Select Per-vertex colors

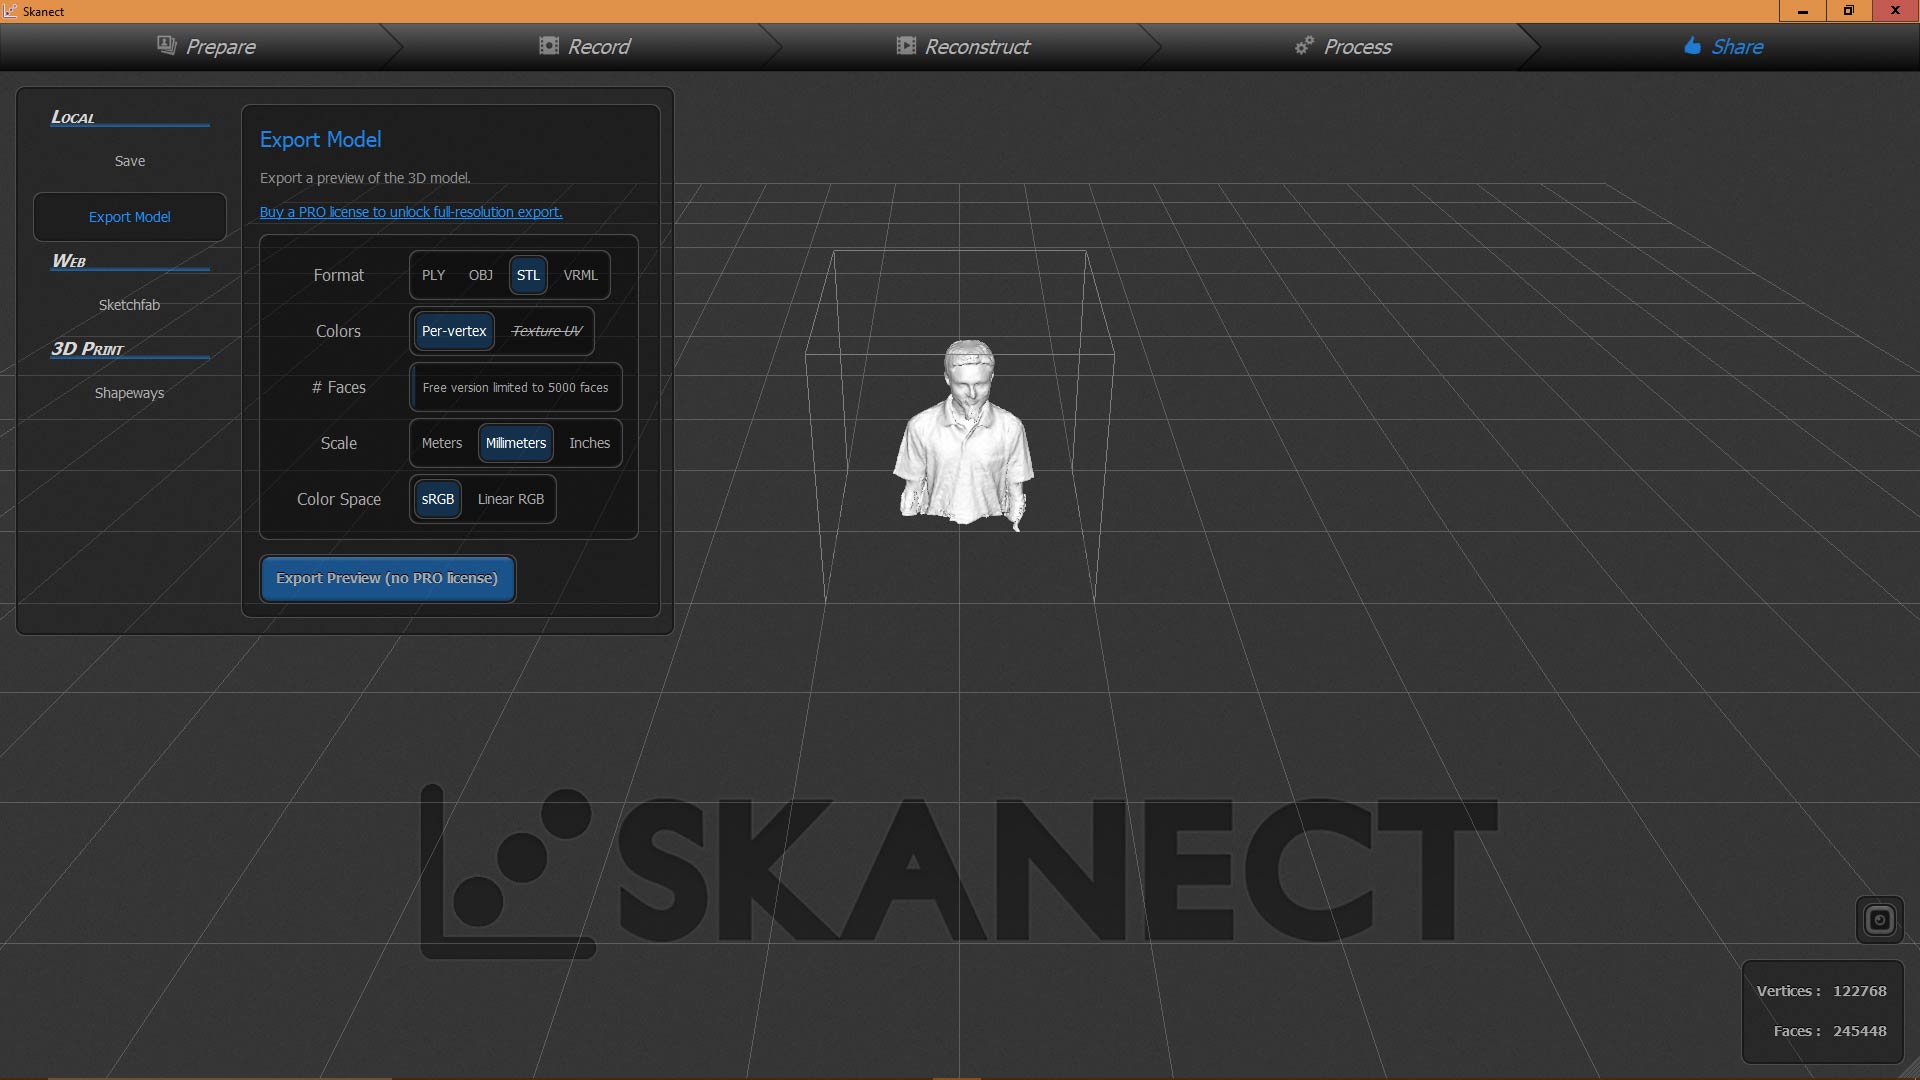[x=454, y=331]
